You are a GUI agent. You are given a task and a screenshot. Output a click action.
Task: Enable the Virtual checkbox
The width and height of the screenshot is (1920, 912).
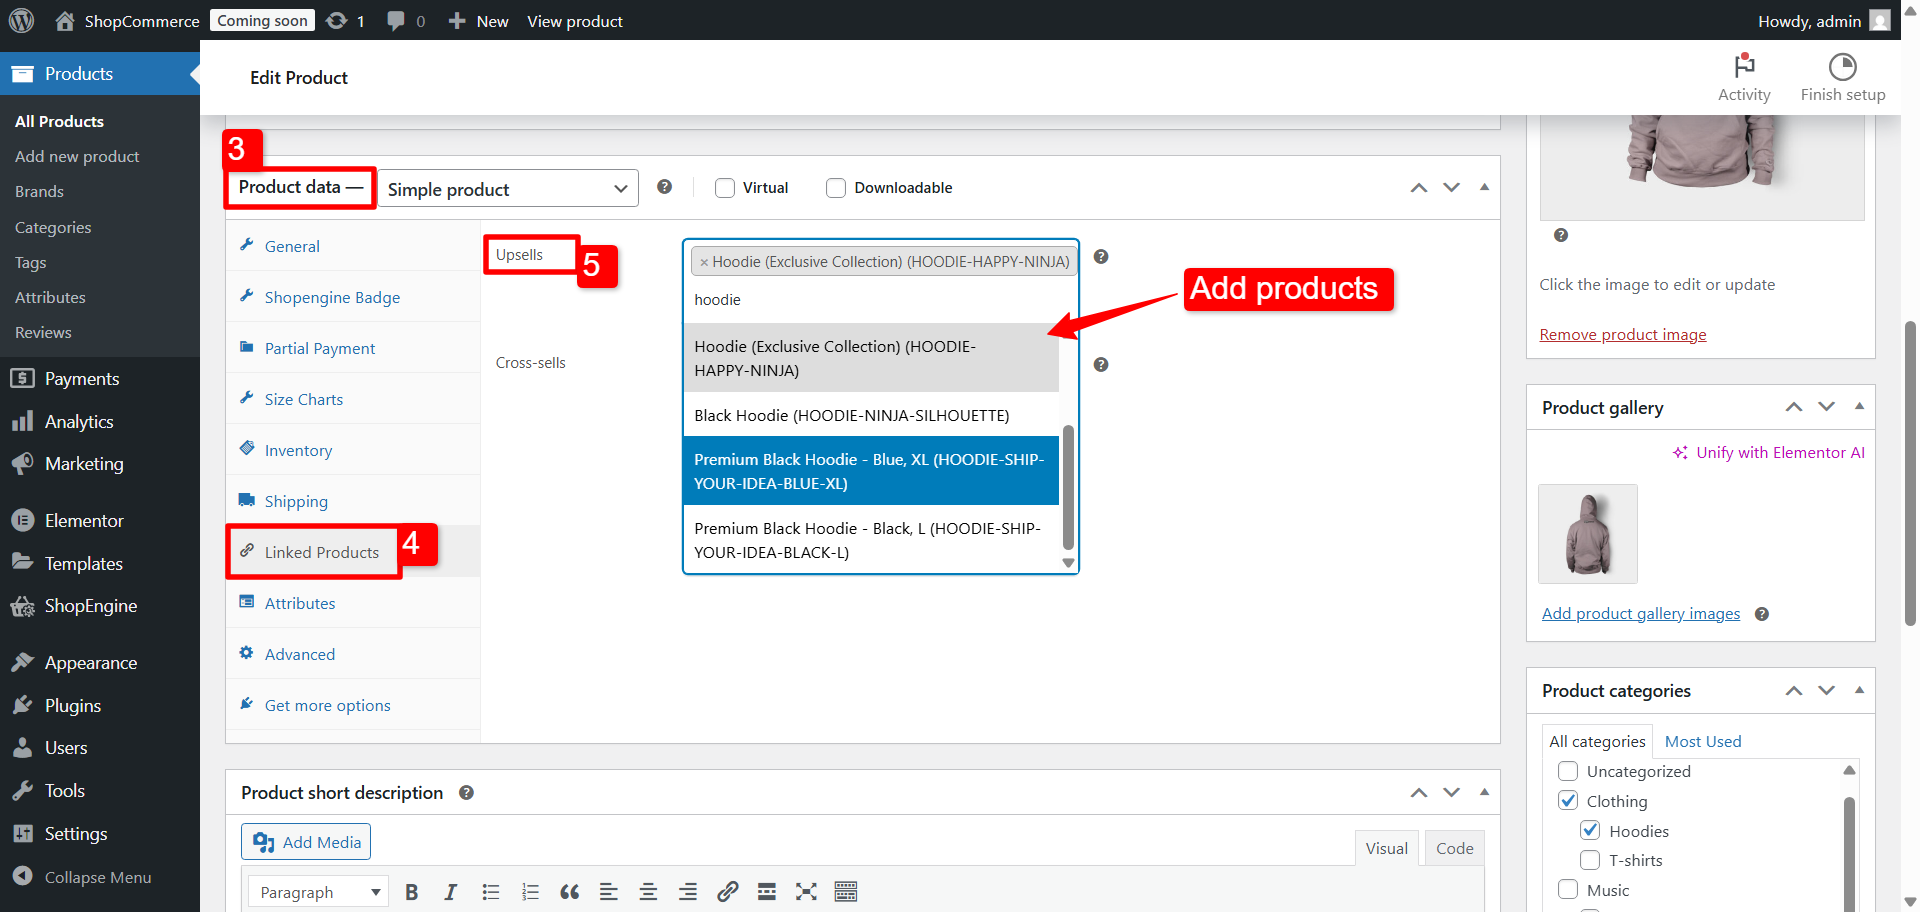(x=725, y=188)
